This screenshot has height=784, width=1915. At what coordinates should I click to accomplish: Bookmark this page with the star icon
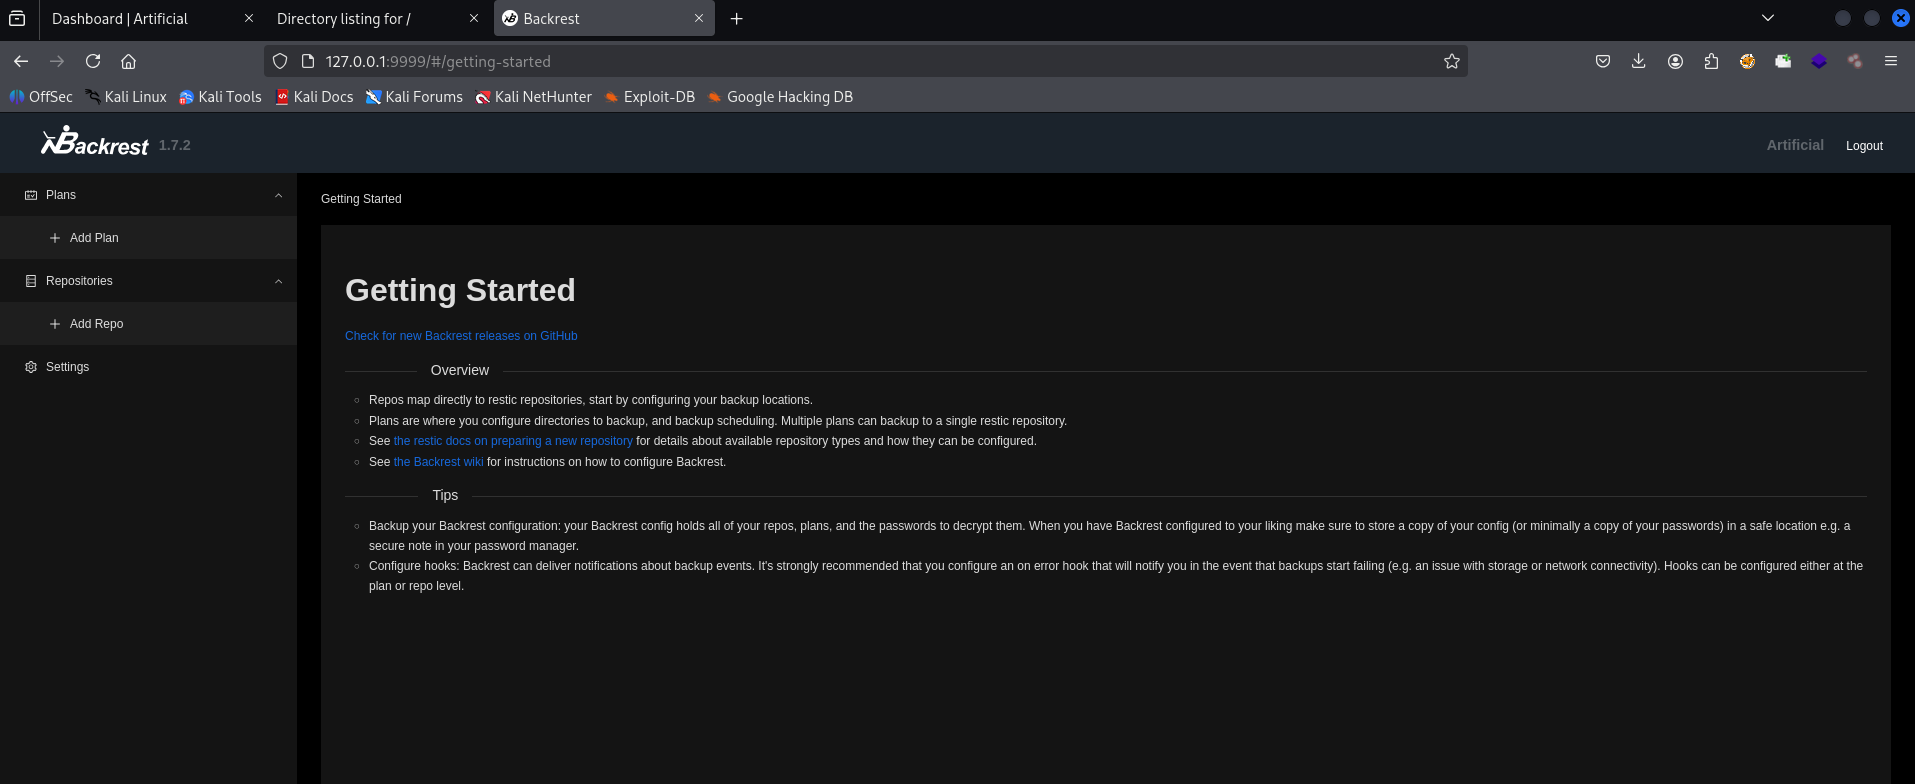tap(1451, 61)
